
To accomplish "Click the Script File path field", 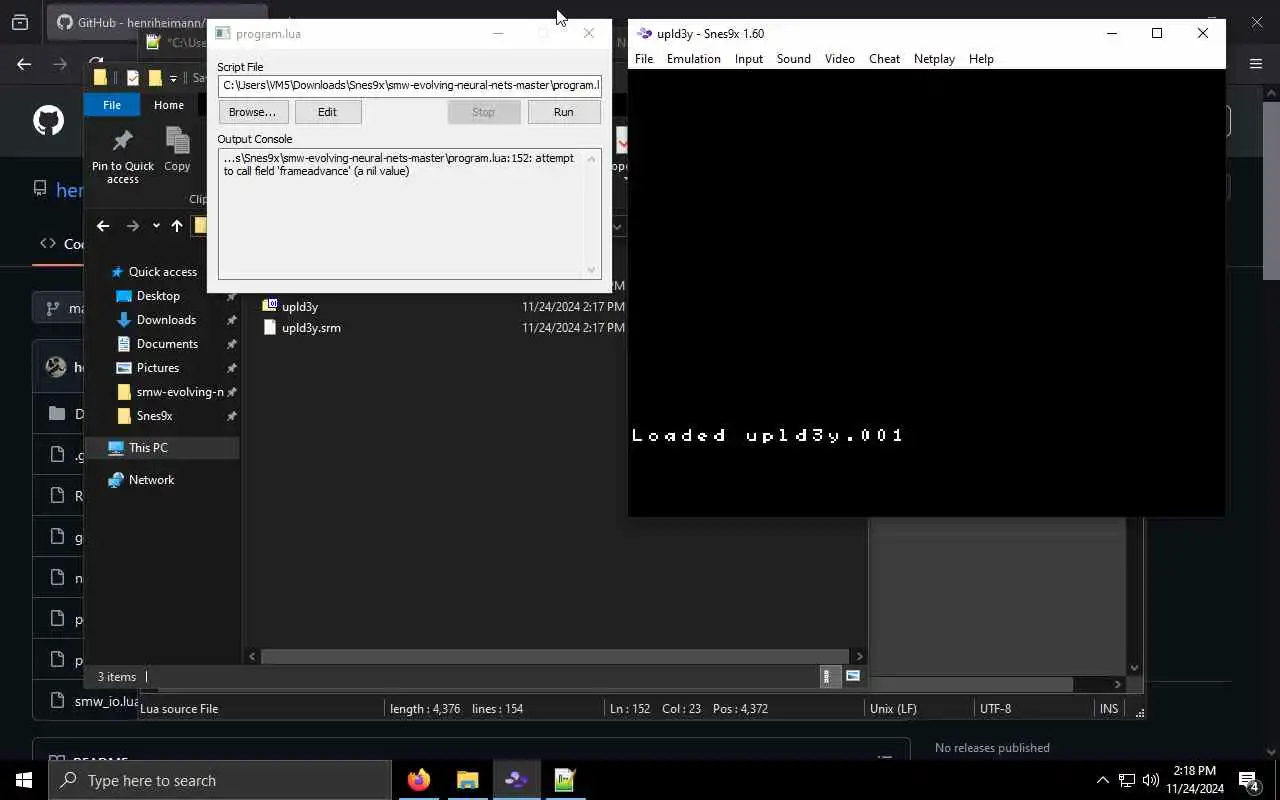I will coord(409,85).
